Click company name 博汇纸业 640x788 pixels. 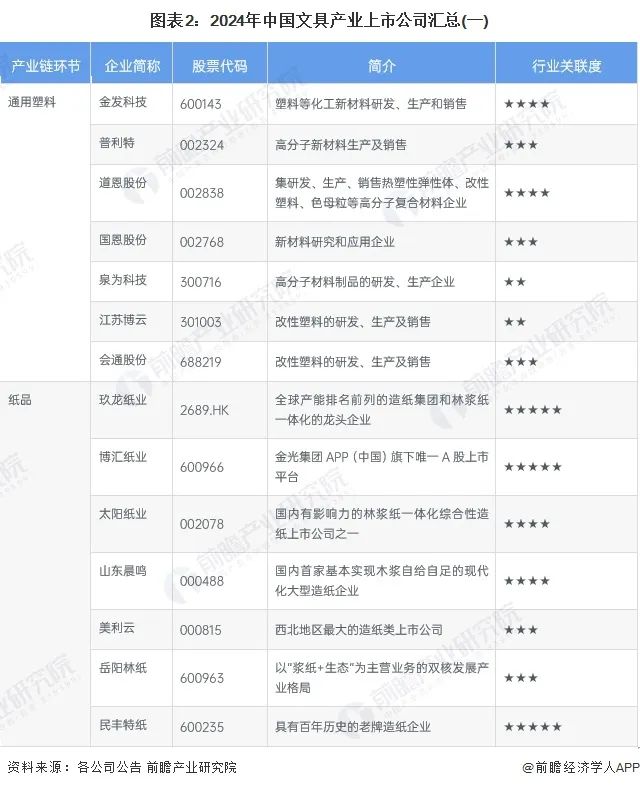[123, 457]
